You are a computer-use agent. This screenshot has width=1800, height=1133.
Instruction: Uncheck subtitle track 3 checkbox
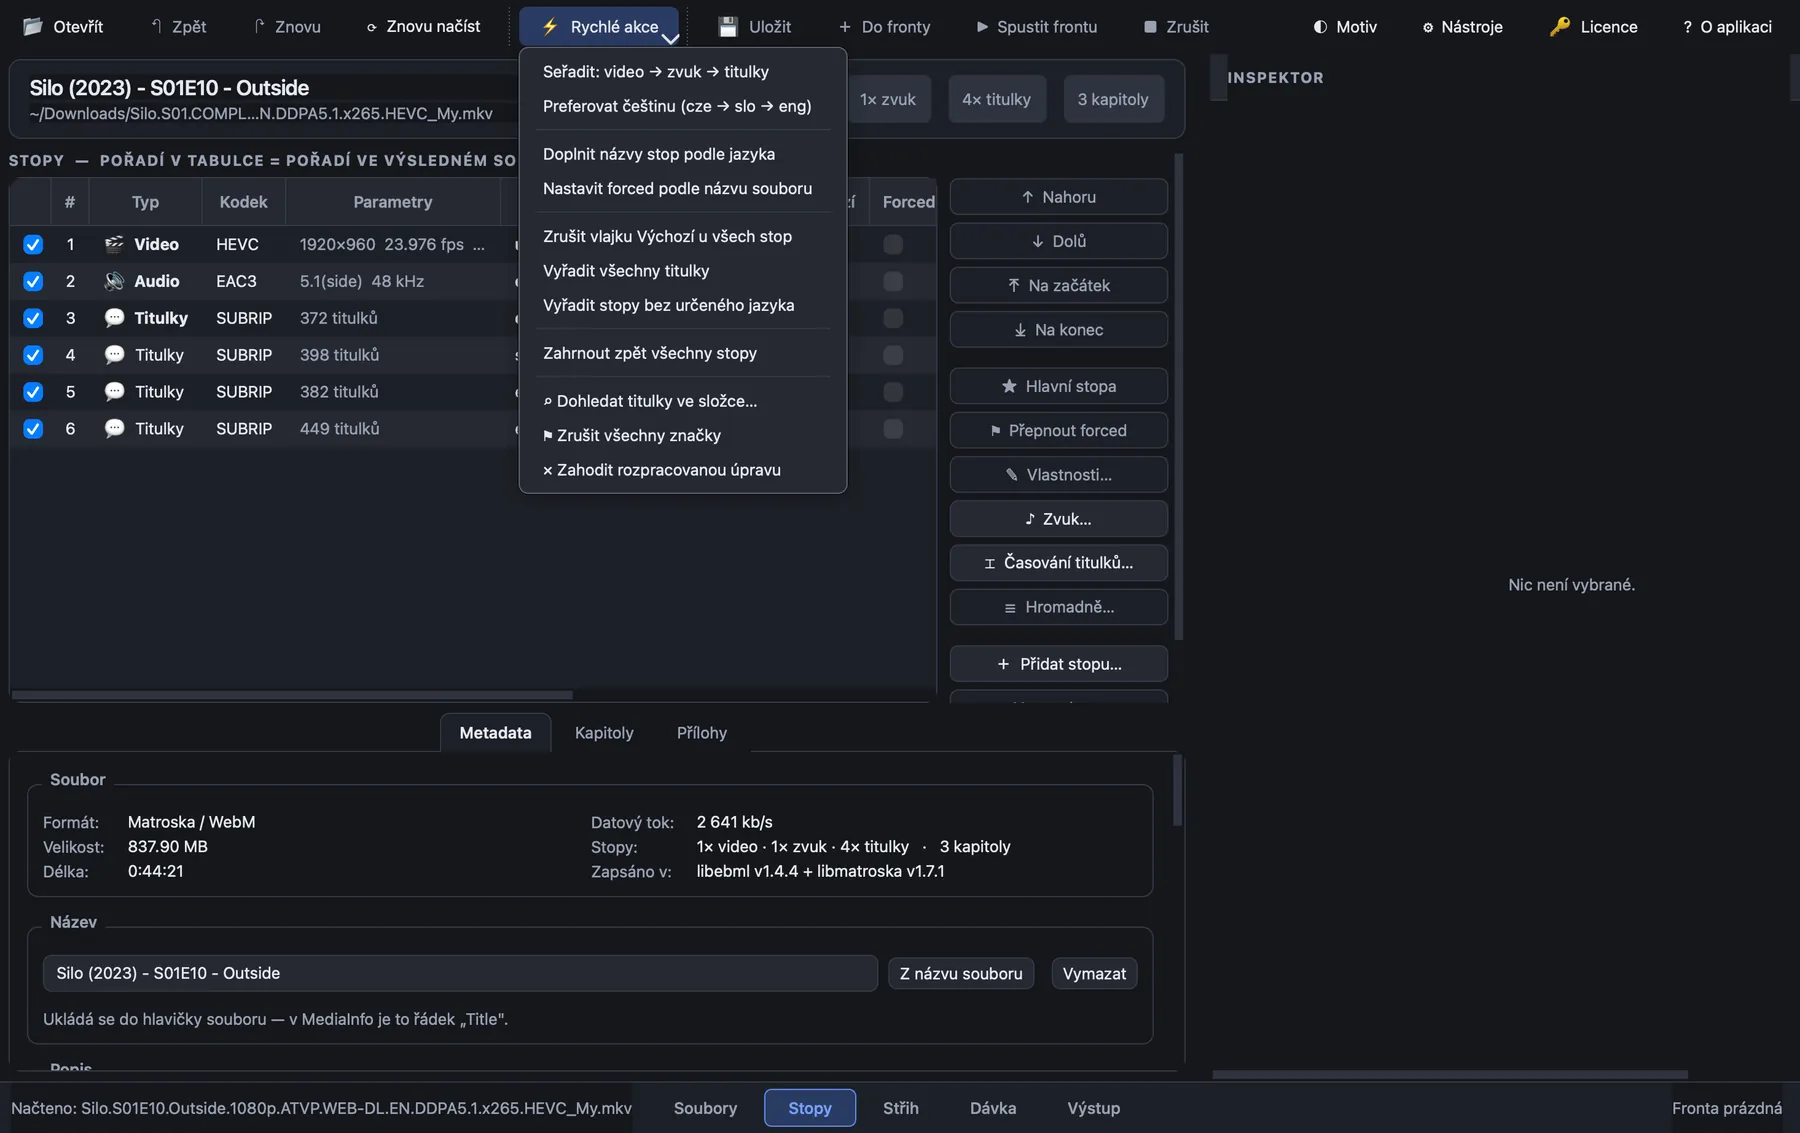point(33,318)
